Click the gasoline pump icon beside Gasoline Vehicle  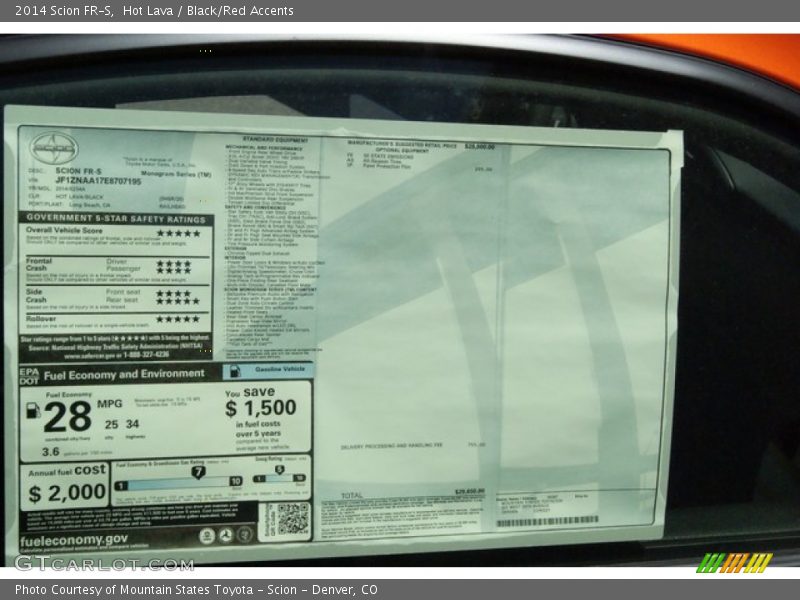235,371
